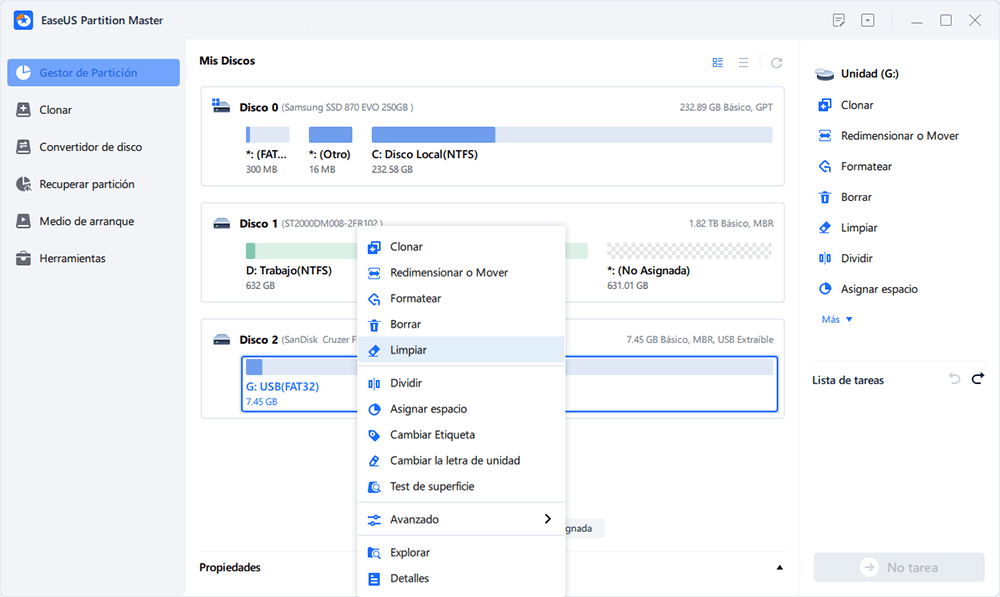The image size is (1000, 597).
Task: Click the Disco 2 drive icon
Action: click(x=221, y=339)
